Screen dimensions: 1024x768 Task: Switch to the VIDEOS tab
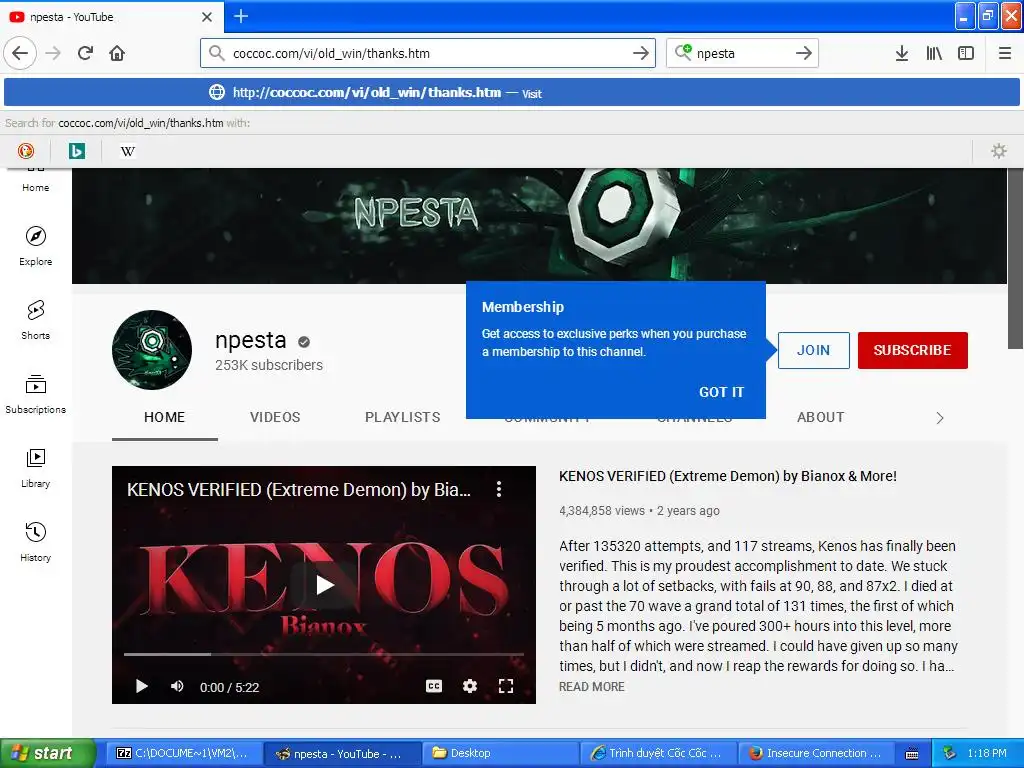pyautogui.click(x=275, y=417)
